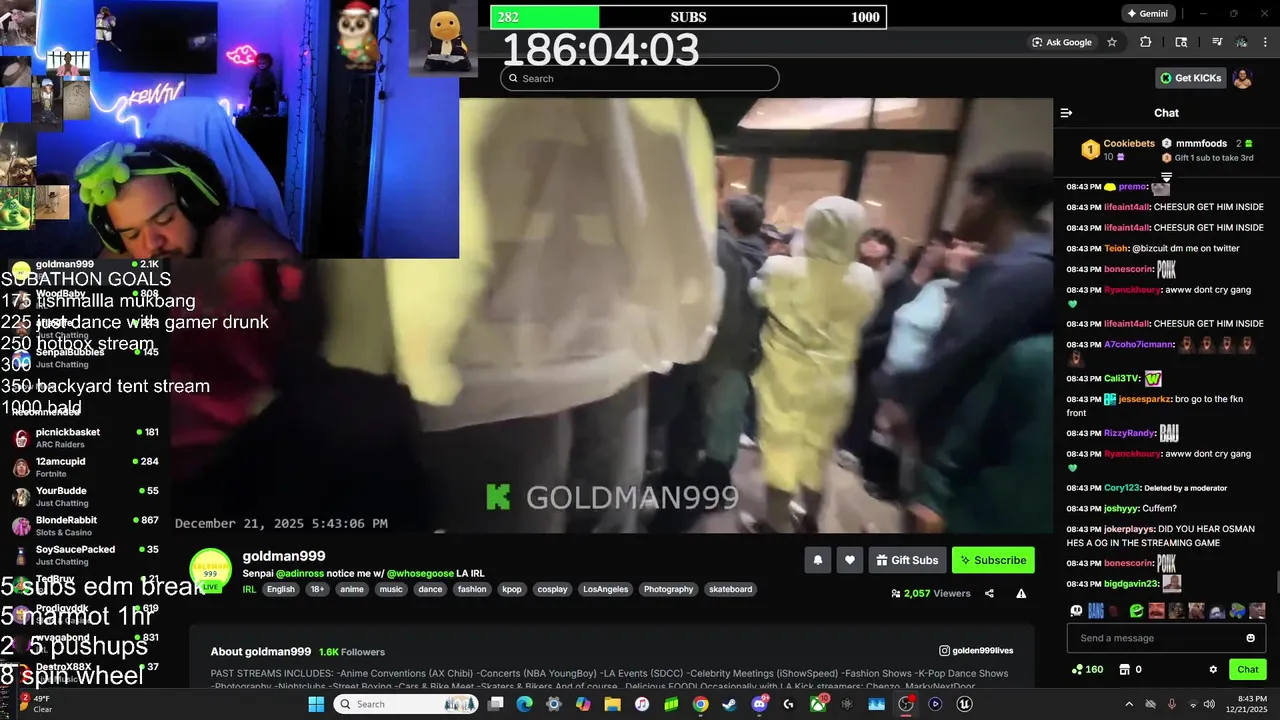1280x720 pixels.
Task: Click the goldman999 live avatar
Action: pos(210,571)
